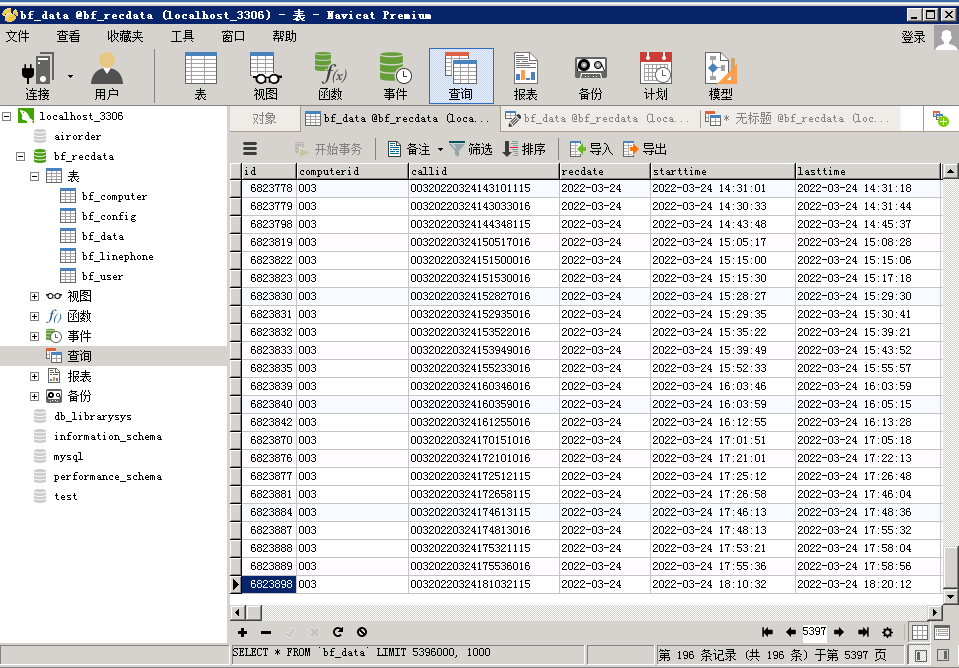Click the horizontal scrollbar right arrow

point(935,612)
